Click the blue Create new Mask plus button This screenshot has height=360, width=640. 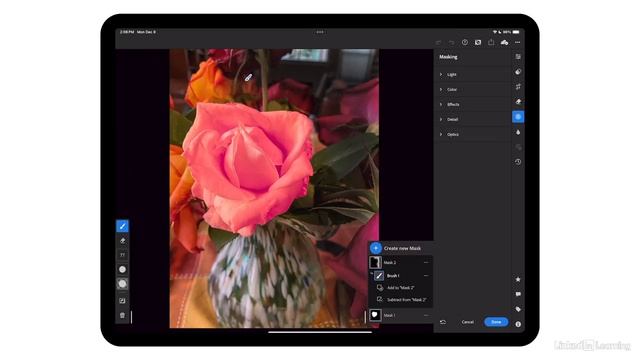376,248
